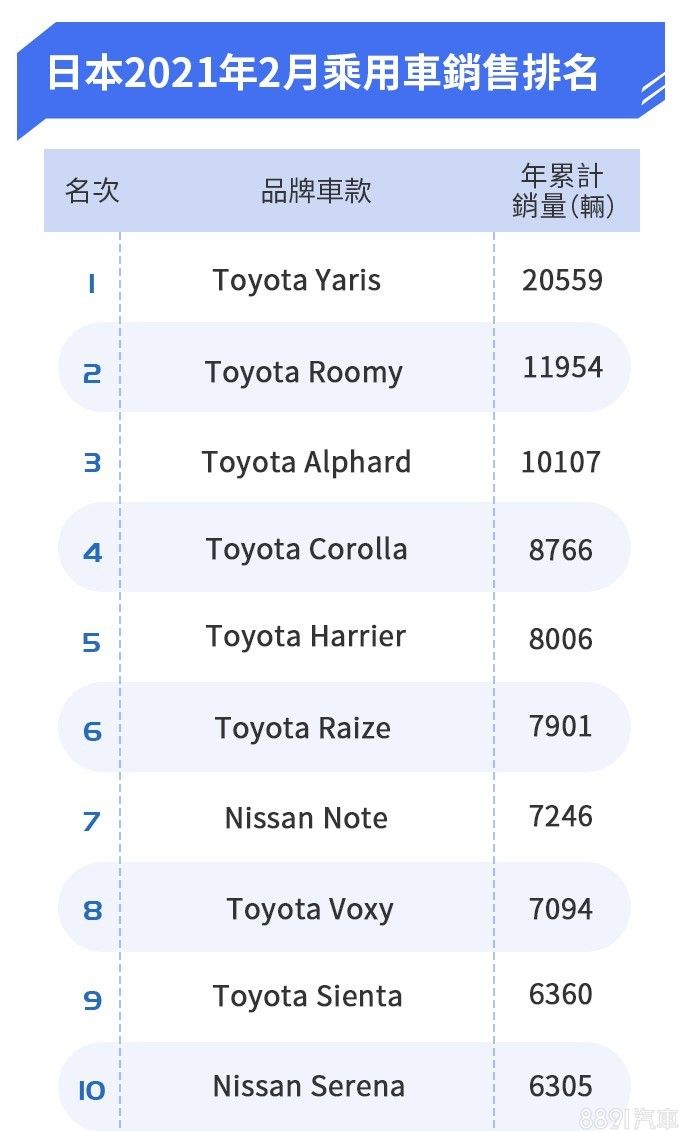679x1131 pixels.
Task: Select the Toyota Harrier entry
Action: [306, 637]
